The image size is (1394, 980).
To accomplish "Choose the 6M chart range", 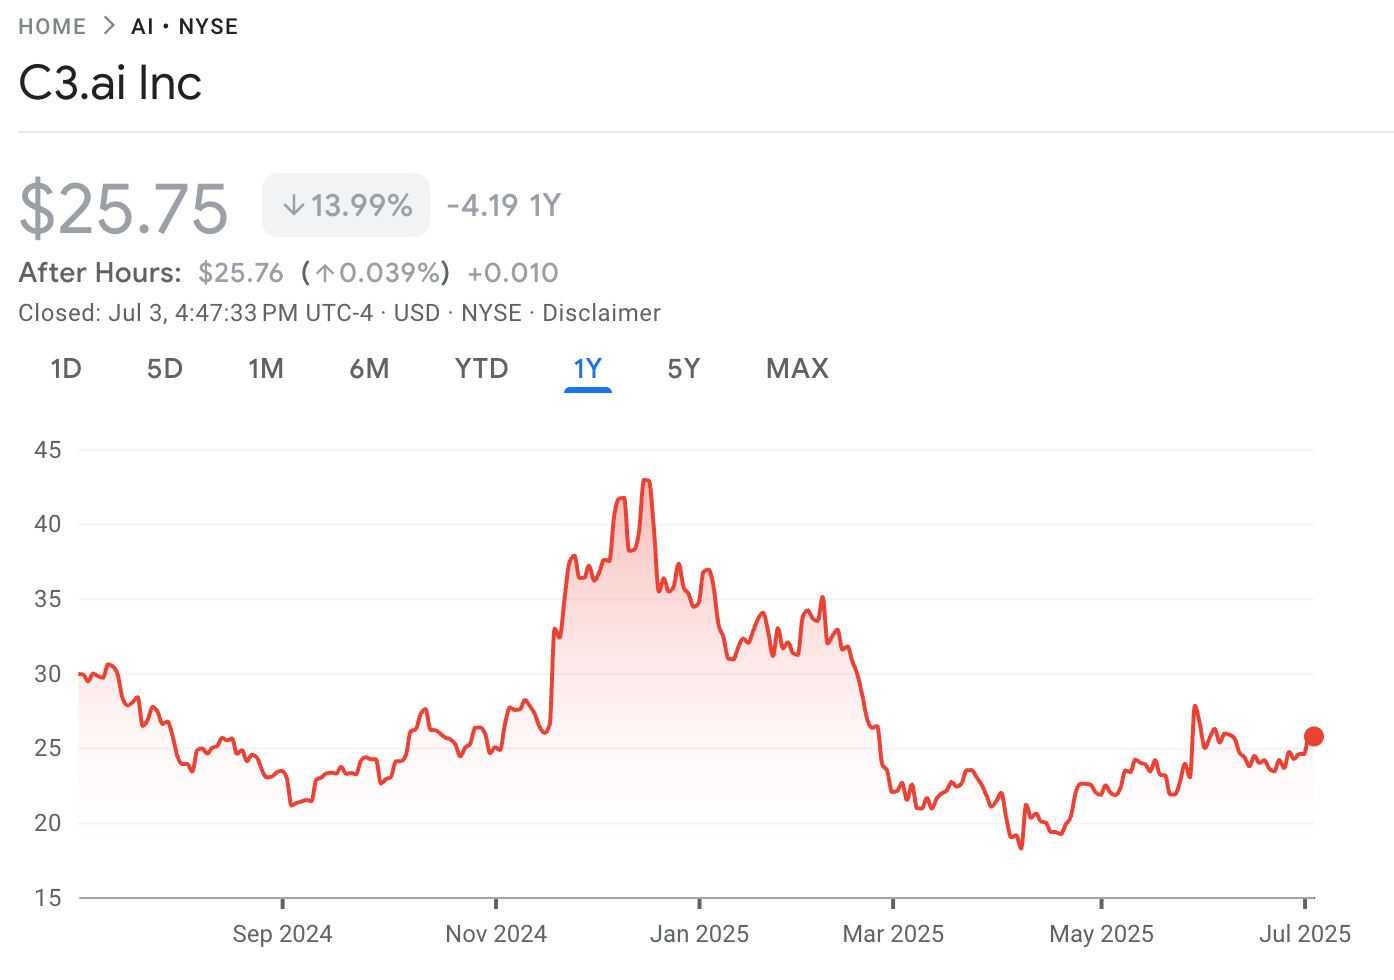I will 369,369.
